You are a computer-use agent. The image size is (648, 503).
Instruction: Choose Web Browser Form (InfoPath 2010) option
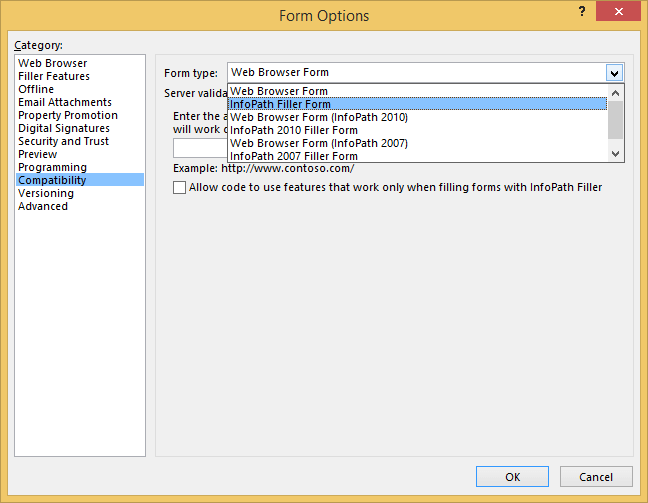click(x=318, y=117)
